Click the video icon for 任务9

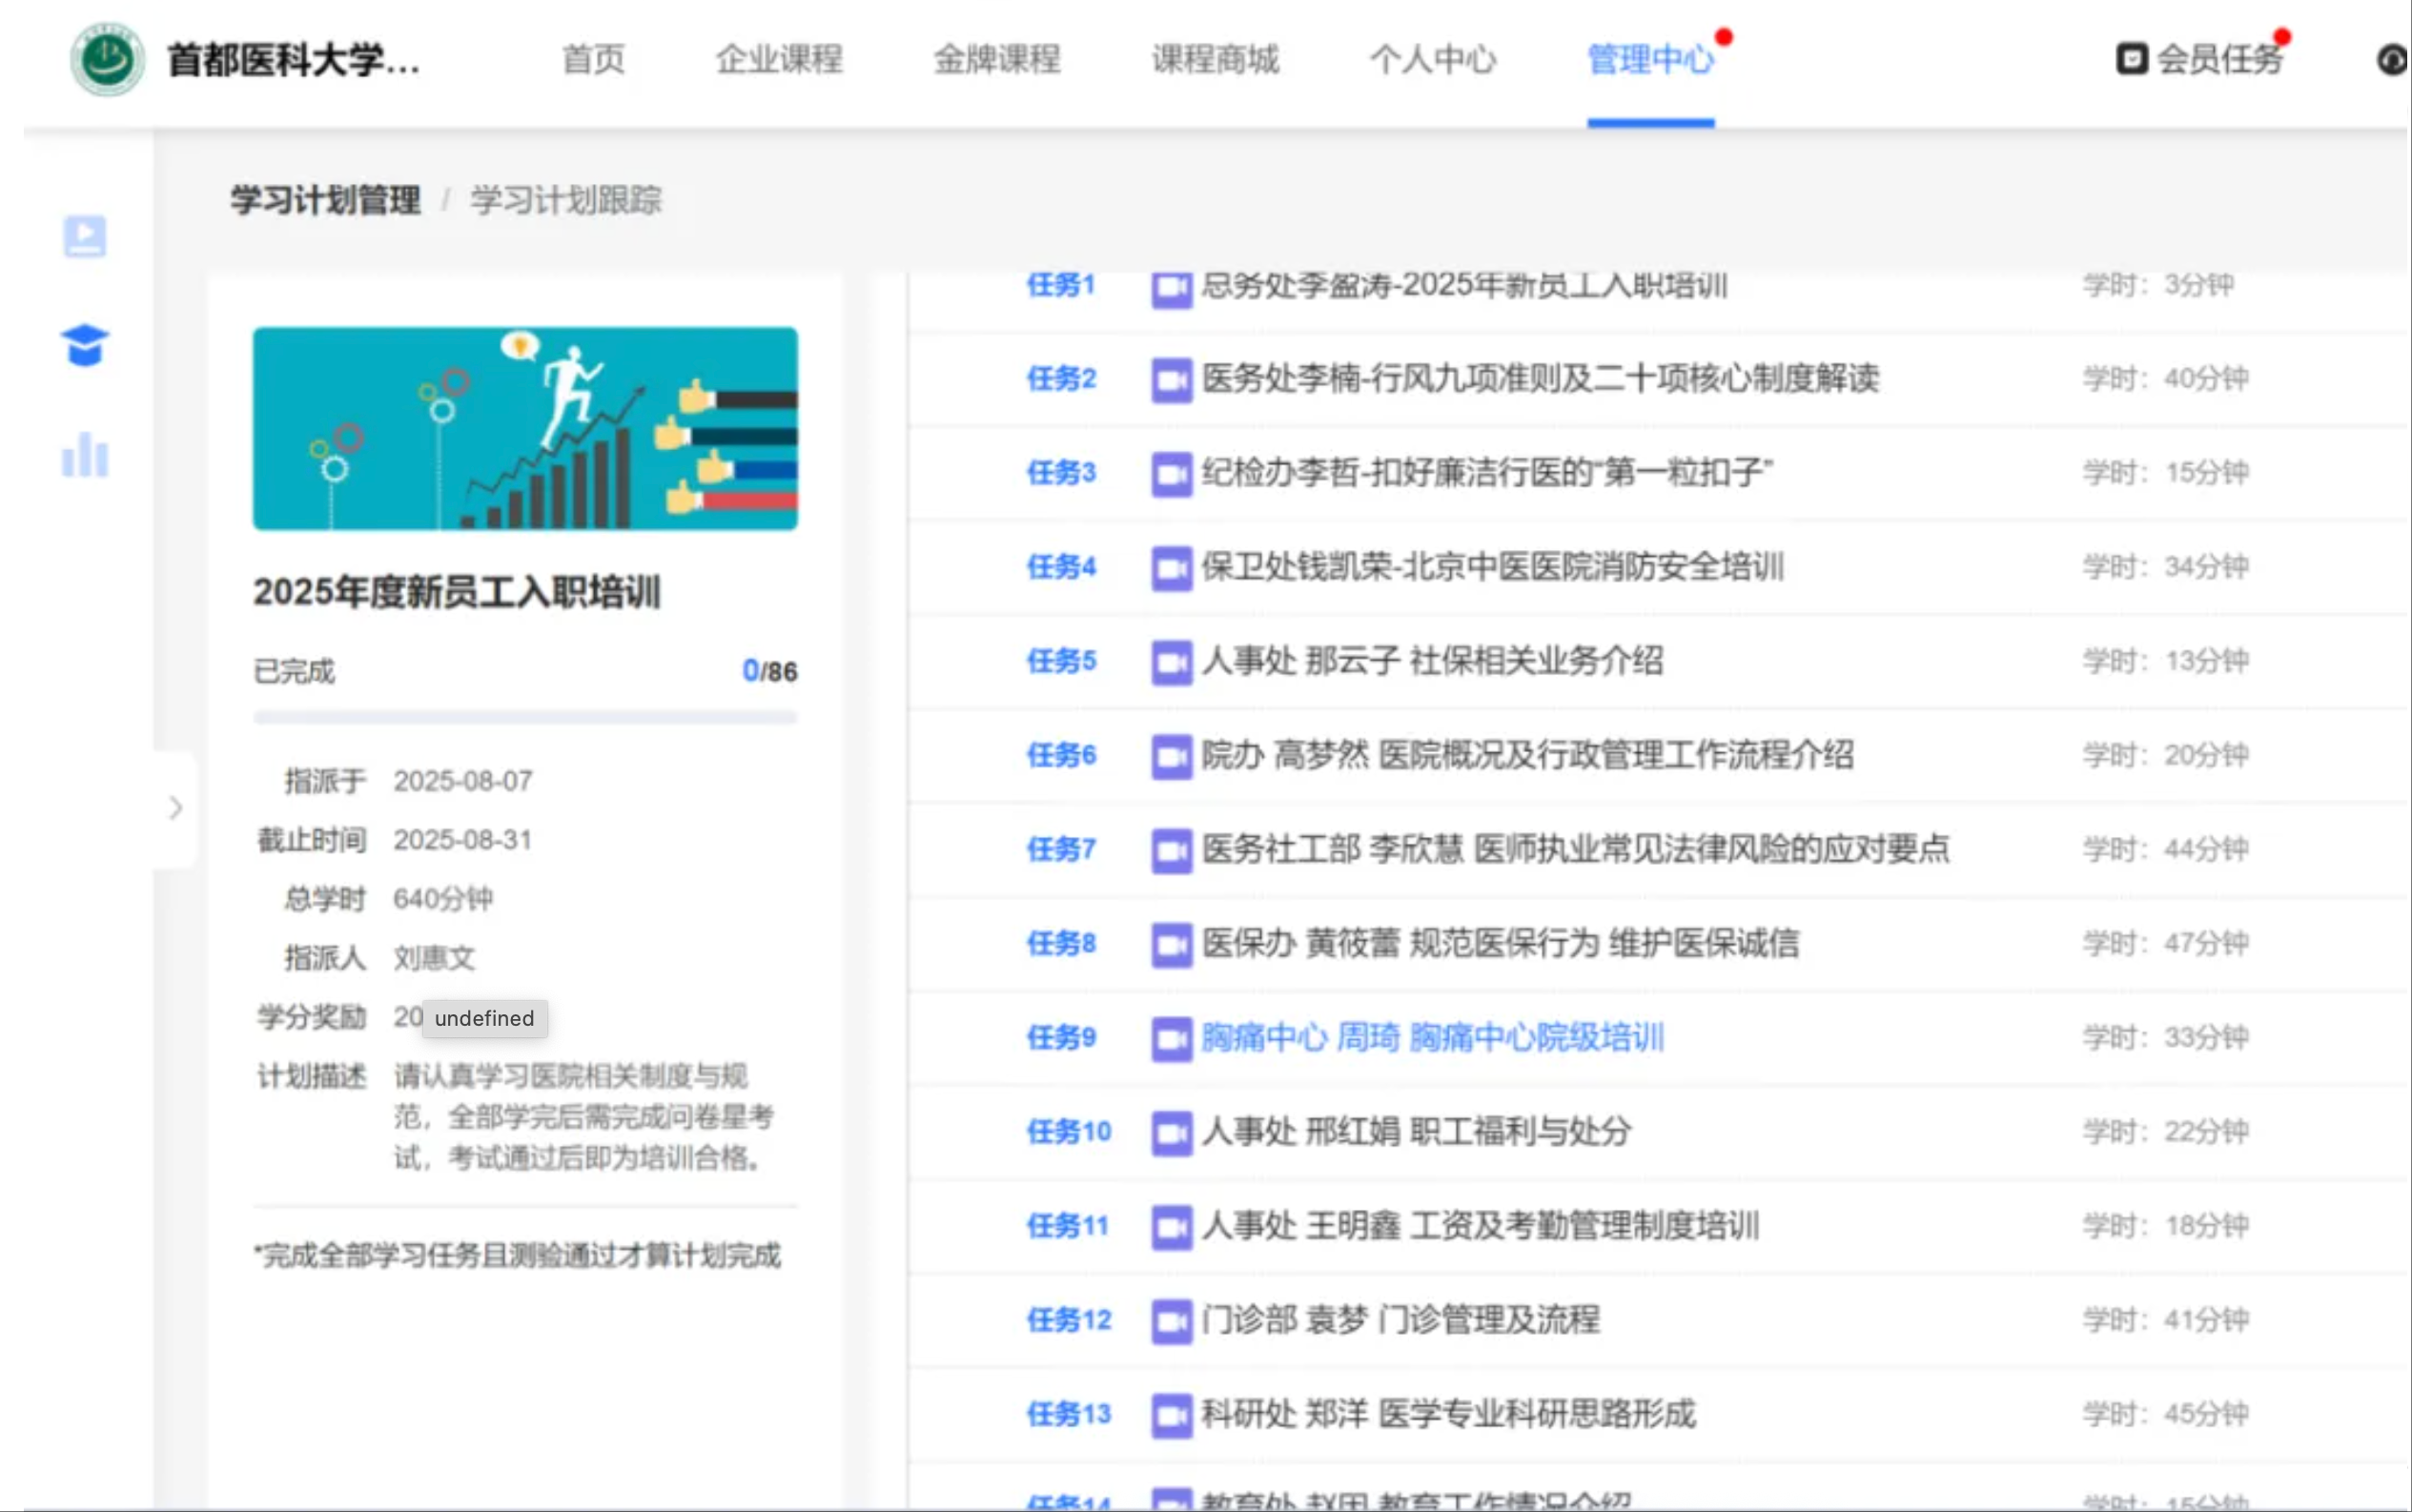pos(1171,1038)
